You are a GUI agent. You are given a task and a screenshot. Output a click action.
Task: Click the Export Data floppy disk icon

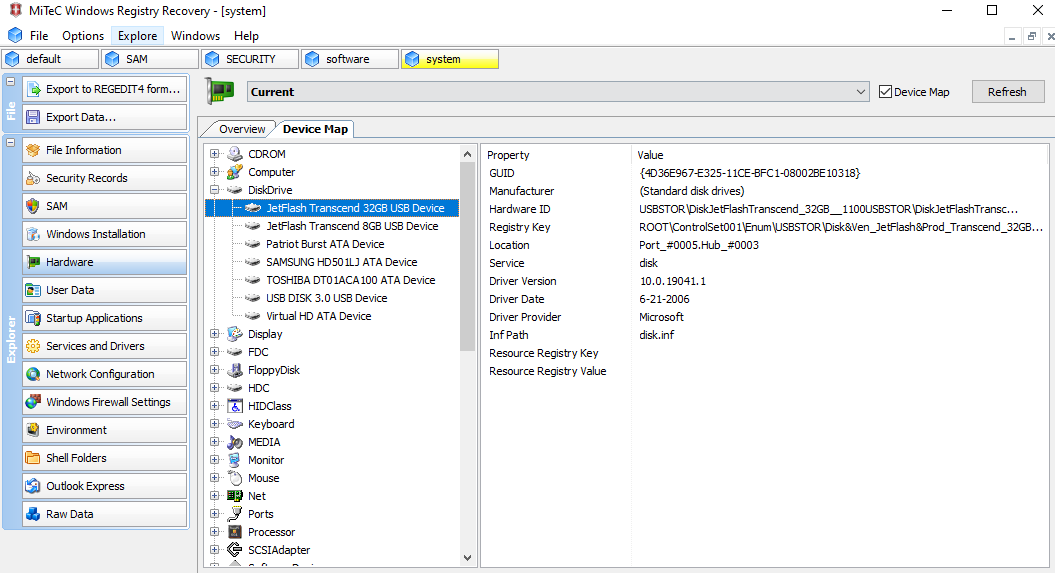click(x=32, y=117)
